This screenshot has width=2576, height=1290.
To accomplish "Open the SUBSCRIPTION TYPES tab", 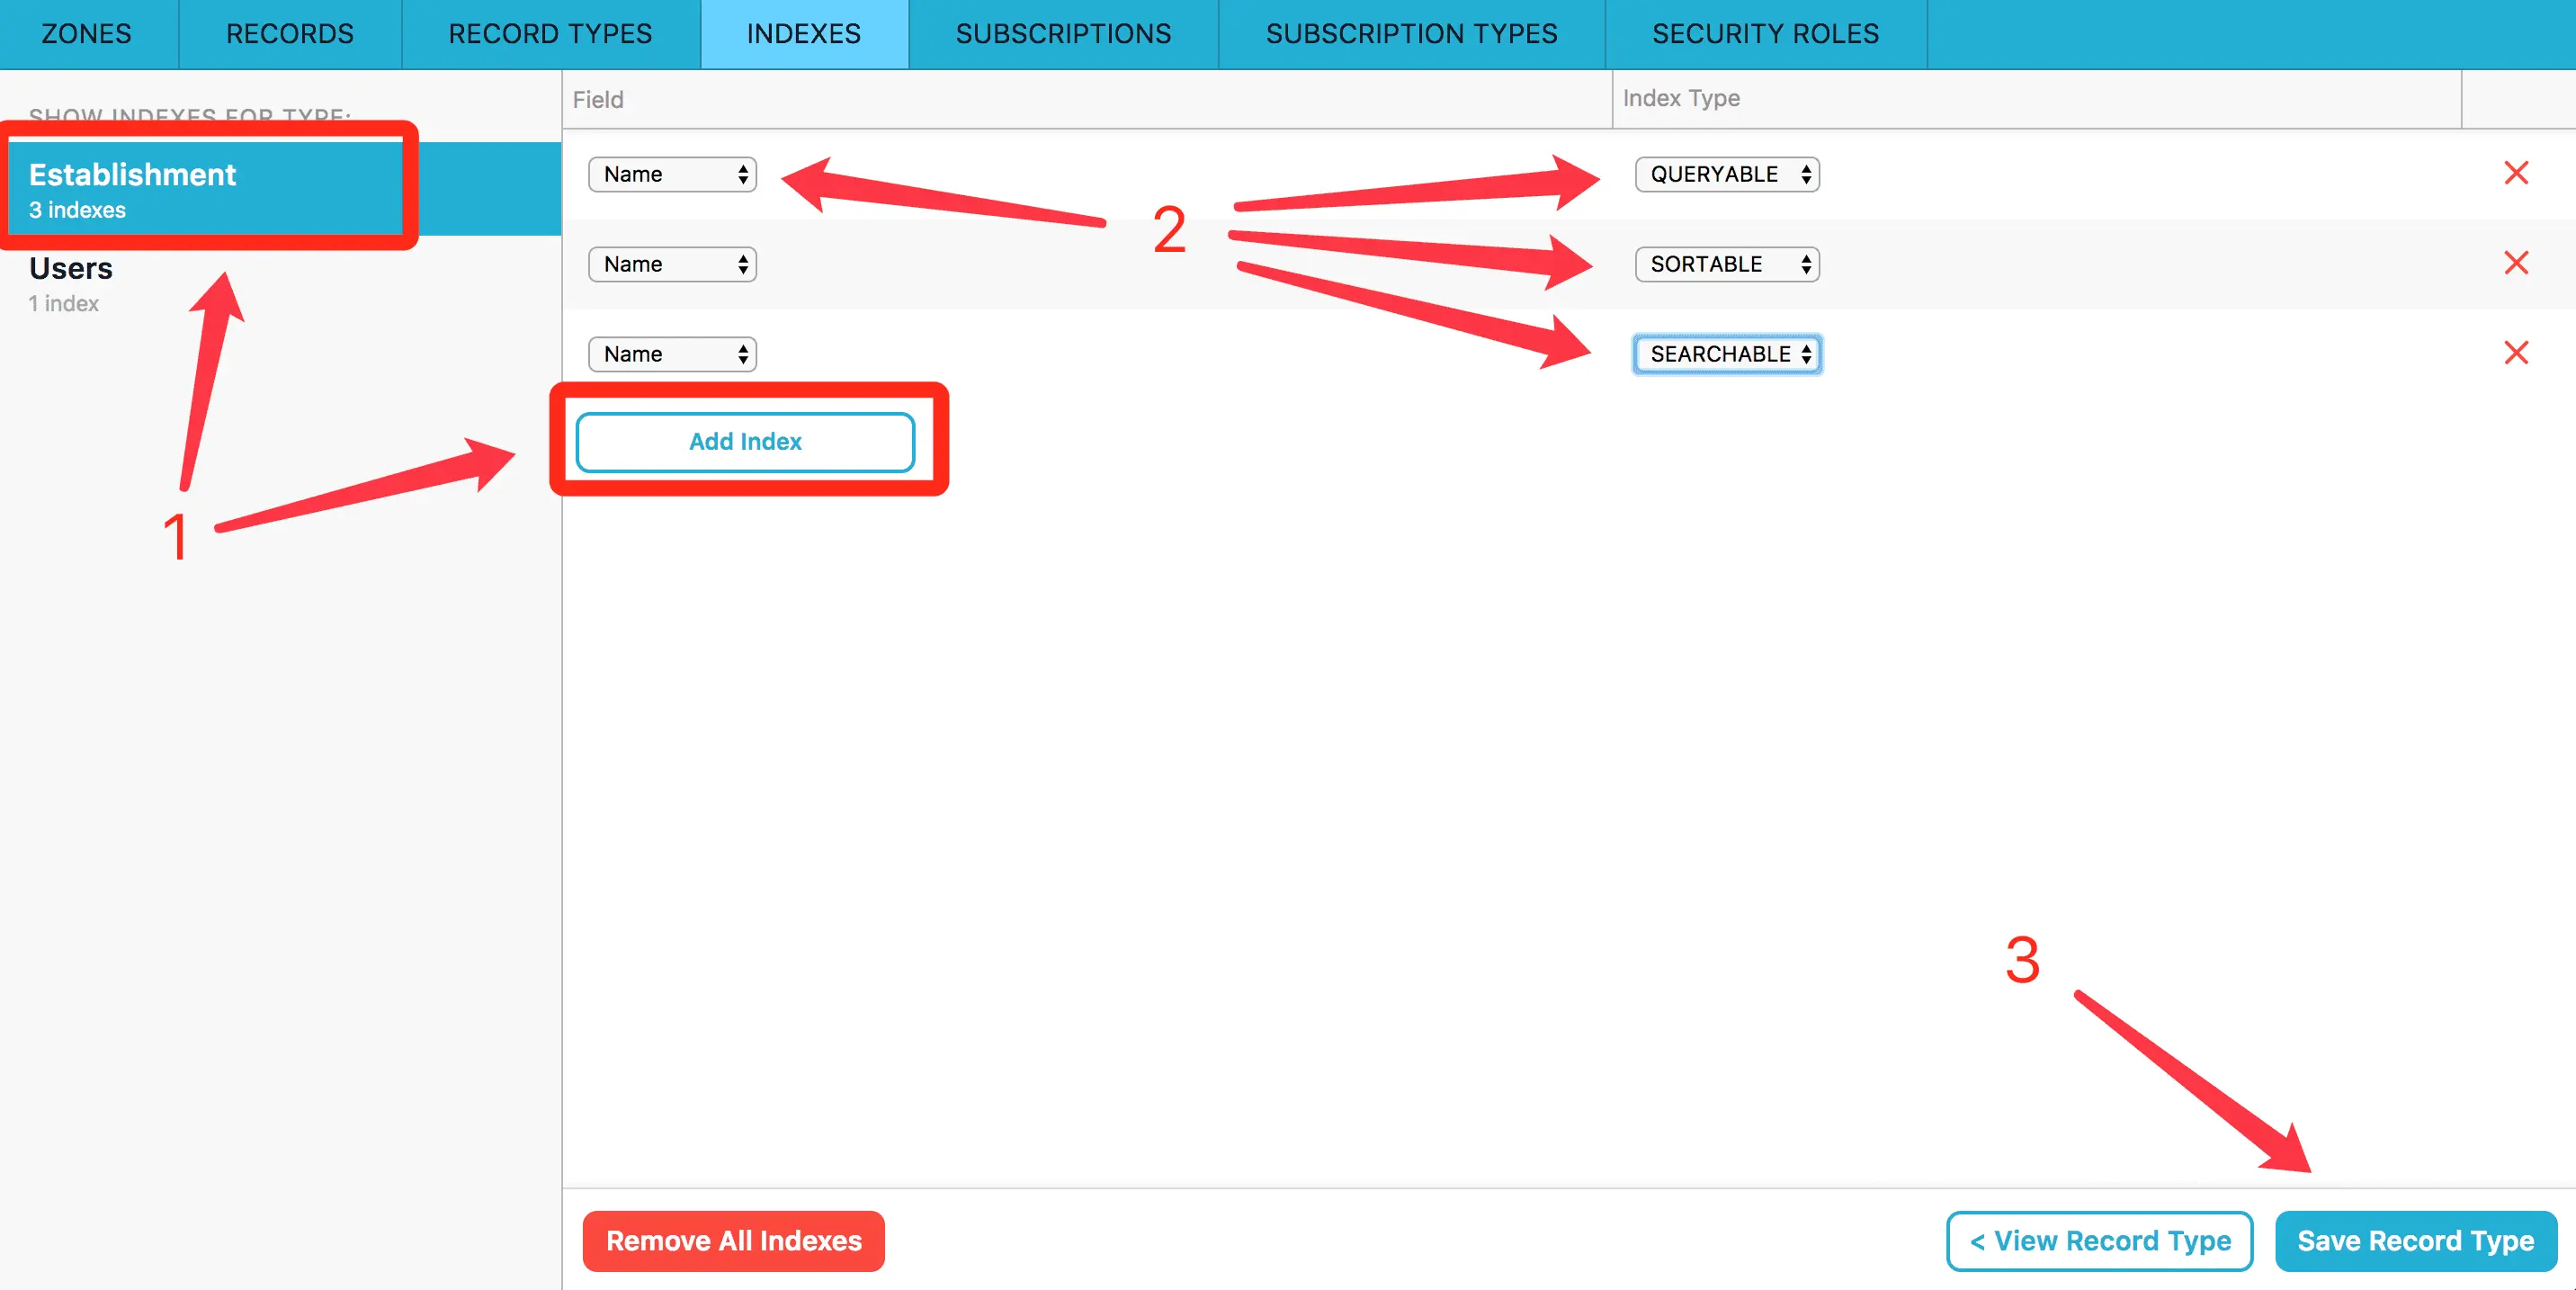I will [1411, 34].
